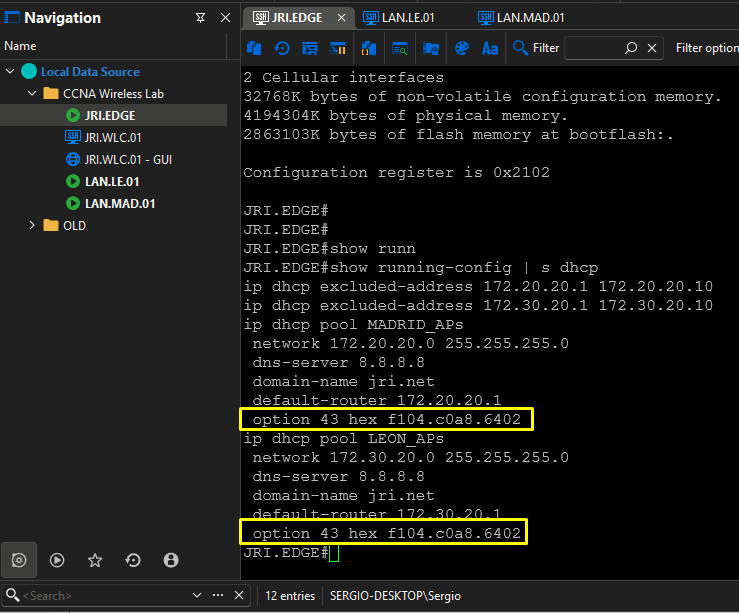Open the color palette scheme icon
Image resolution: width=739 pixels, height=613 pixels.
tap(461, 48)
